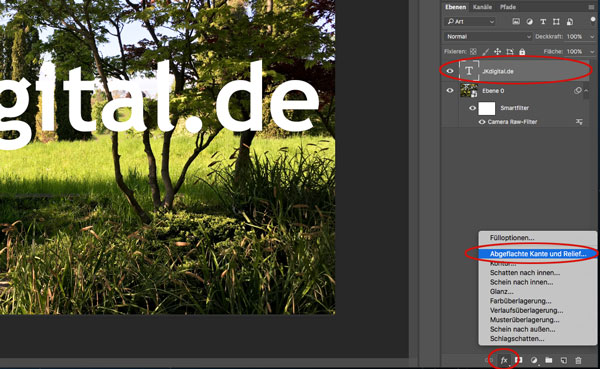Toggle Smartfilter visibility eye
The width and height of the screenshot is (600, 369).
473,108
